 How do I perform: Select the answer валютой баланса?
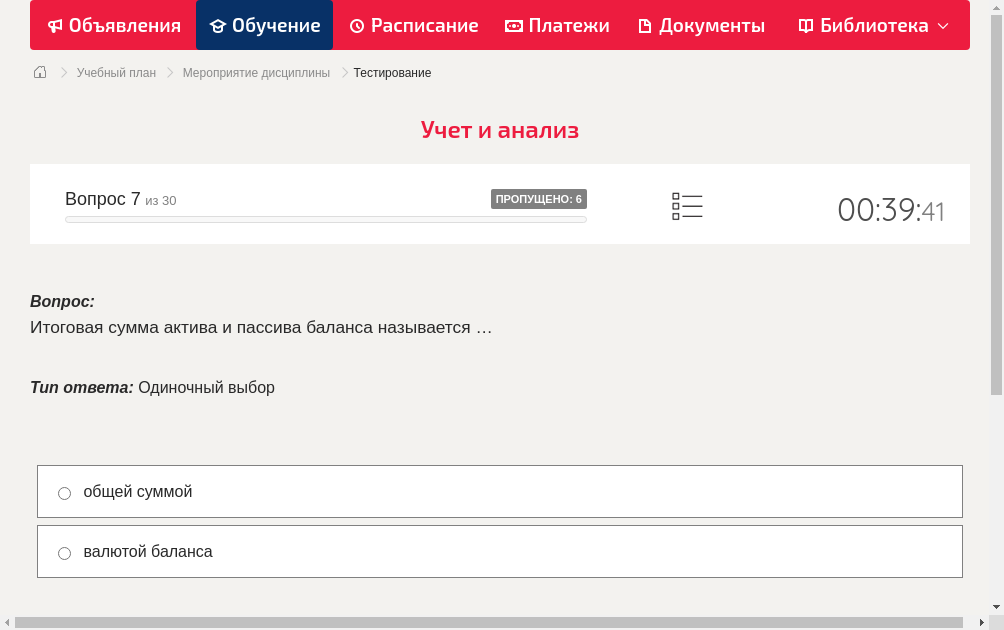point(149,551)
